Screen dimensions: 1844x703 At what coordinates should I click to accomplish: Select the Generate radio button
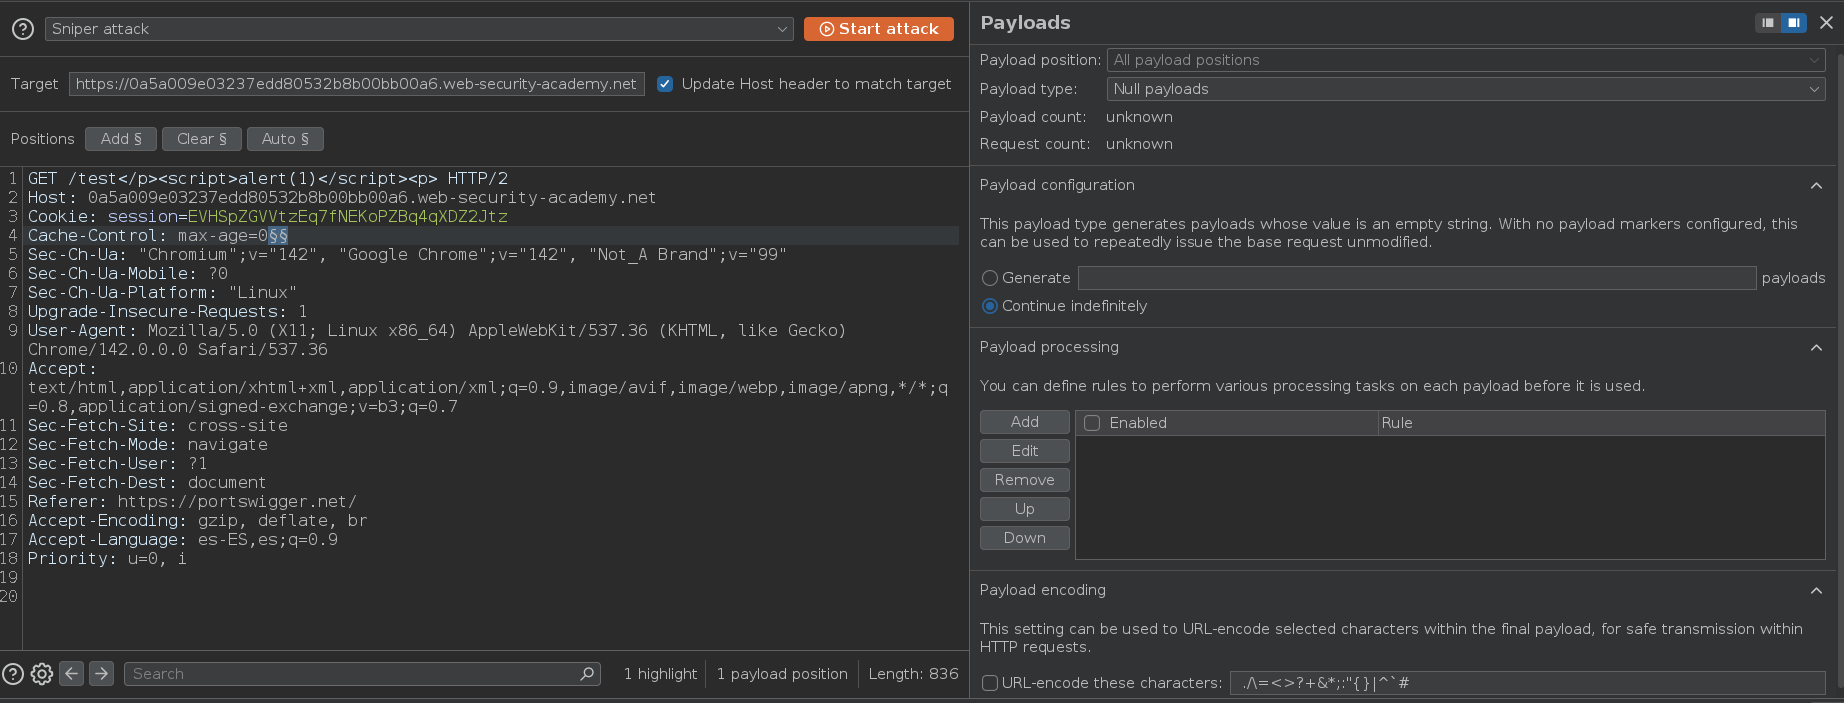pos(990,278)
